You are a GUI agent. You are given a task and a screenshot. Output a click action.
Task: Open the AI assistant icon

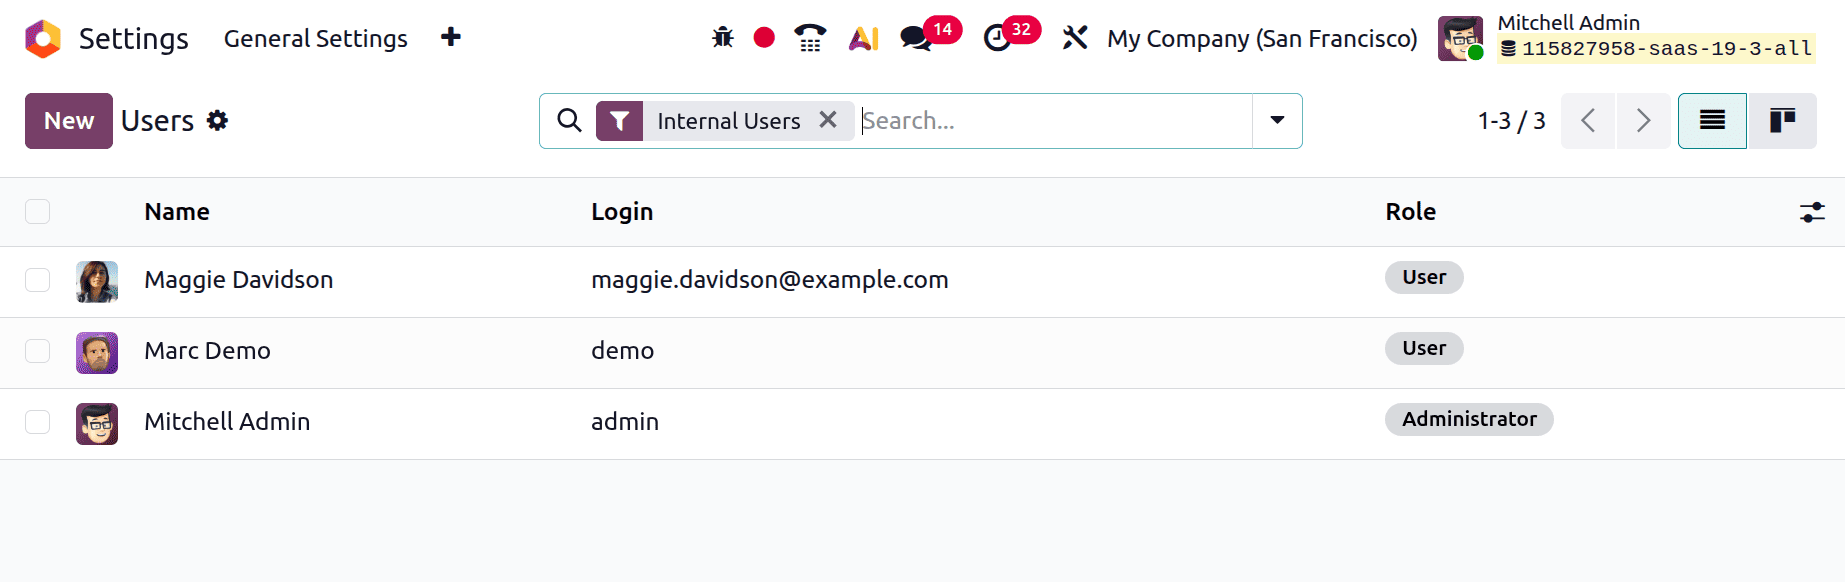863,38
